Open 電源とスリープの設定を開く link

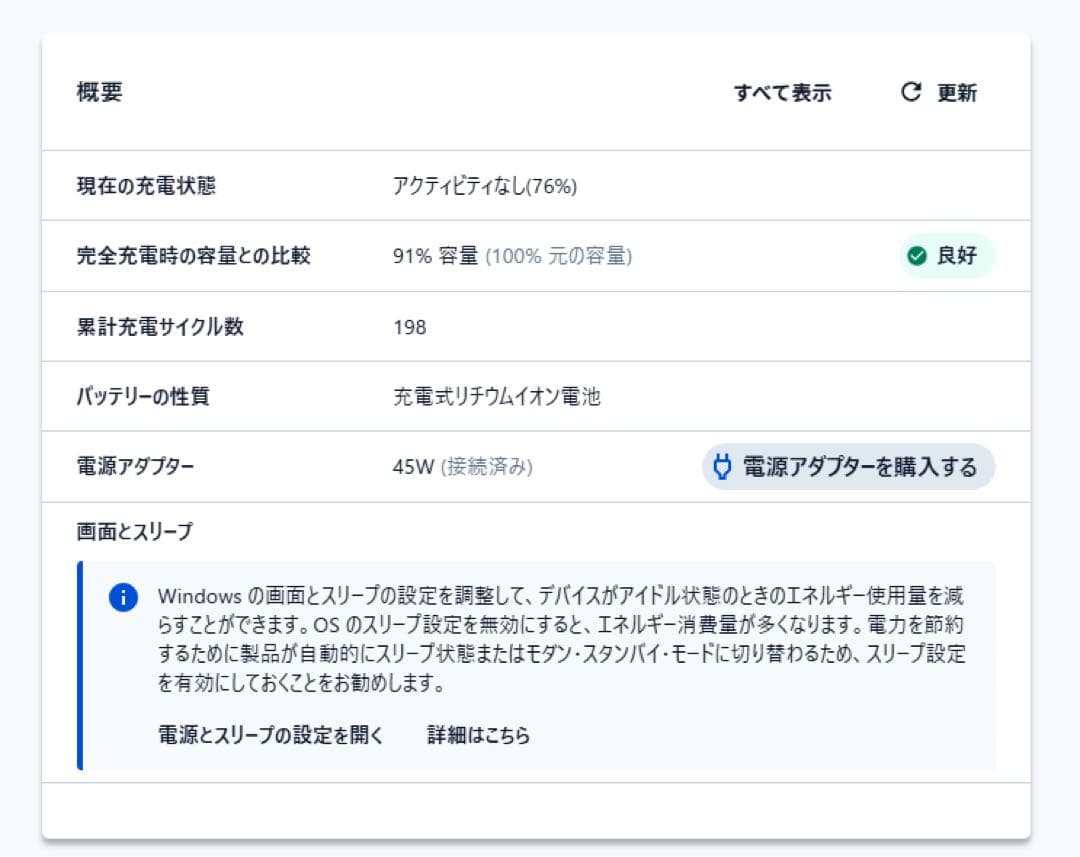click(x=271, y=735)
